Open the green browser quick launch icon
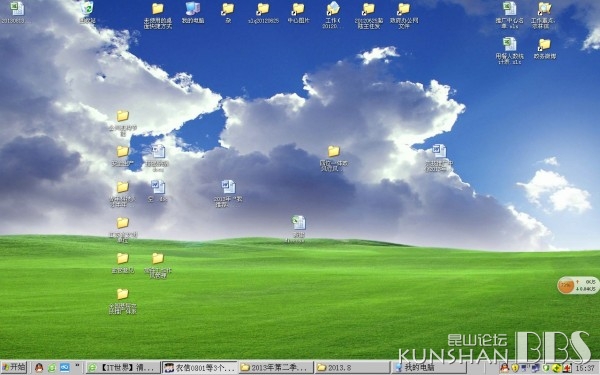The image size is (600, 375). tap(52, 368)
